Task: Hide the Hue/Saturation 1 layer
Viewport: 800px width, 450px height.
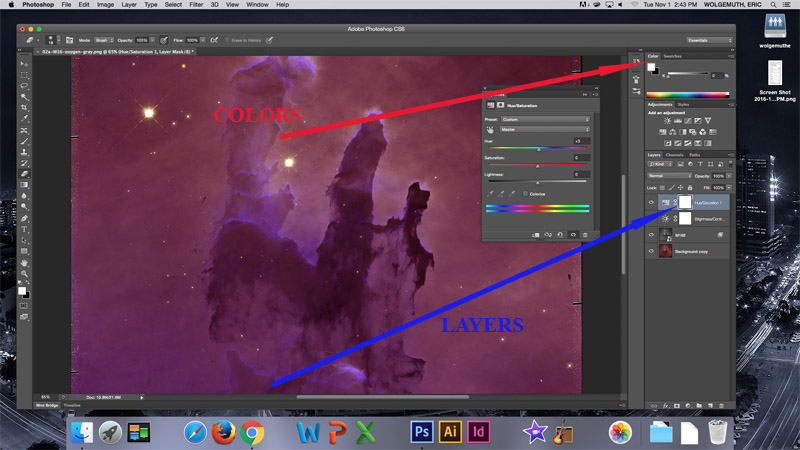Action: (651, 202)
